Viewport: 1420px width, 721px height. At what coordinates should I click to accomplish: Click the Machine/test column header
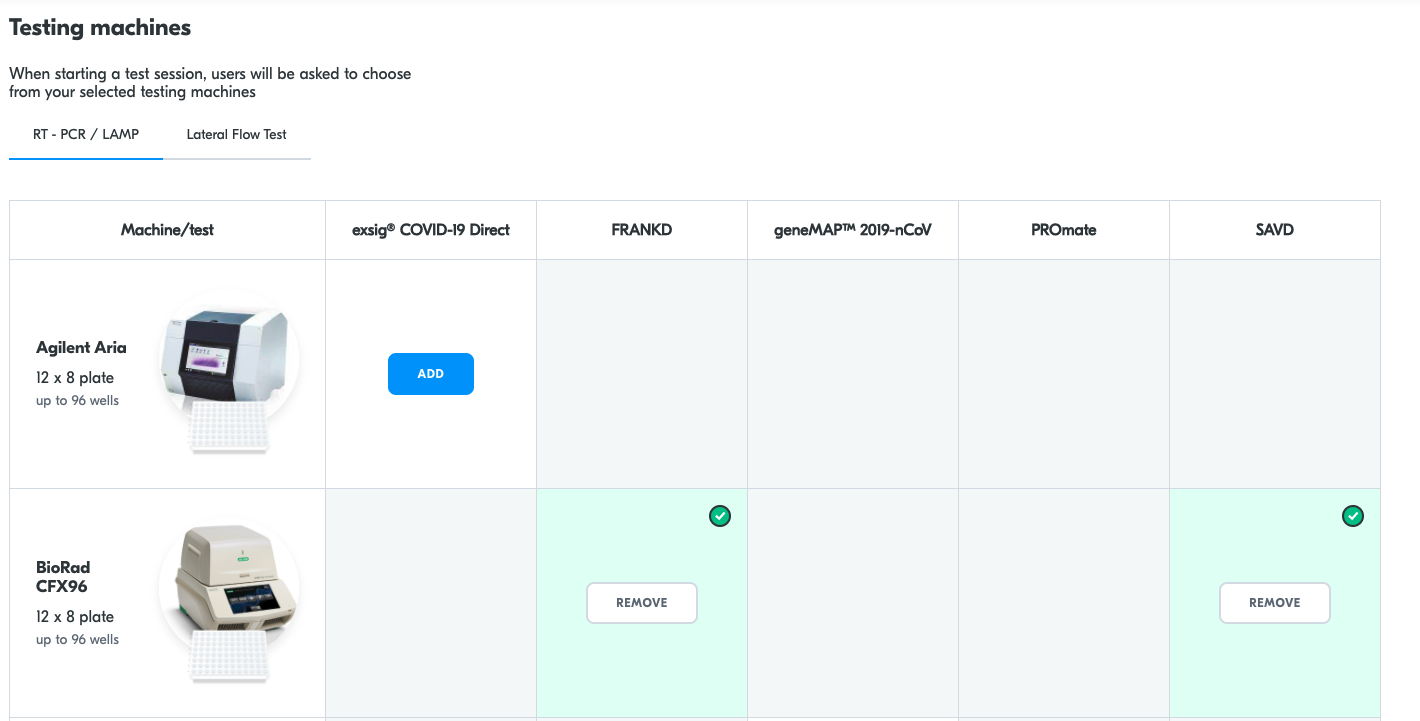[x=167, y=230]
